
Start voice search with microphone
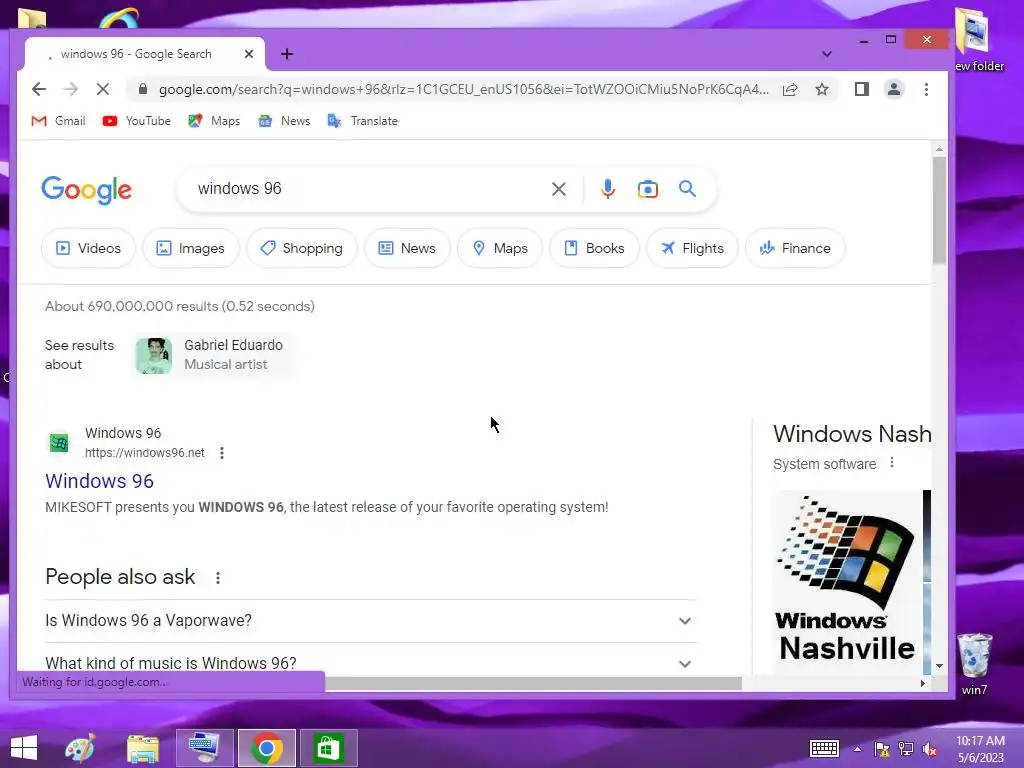pyautogui.click(x=607, y=189)
